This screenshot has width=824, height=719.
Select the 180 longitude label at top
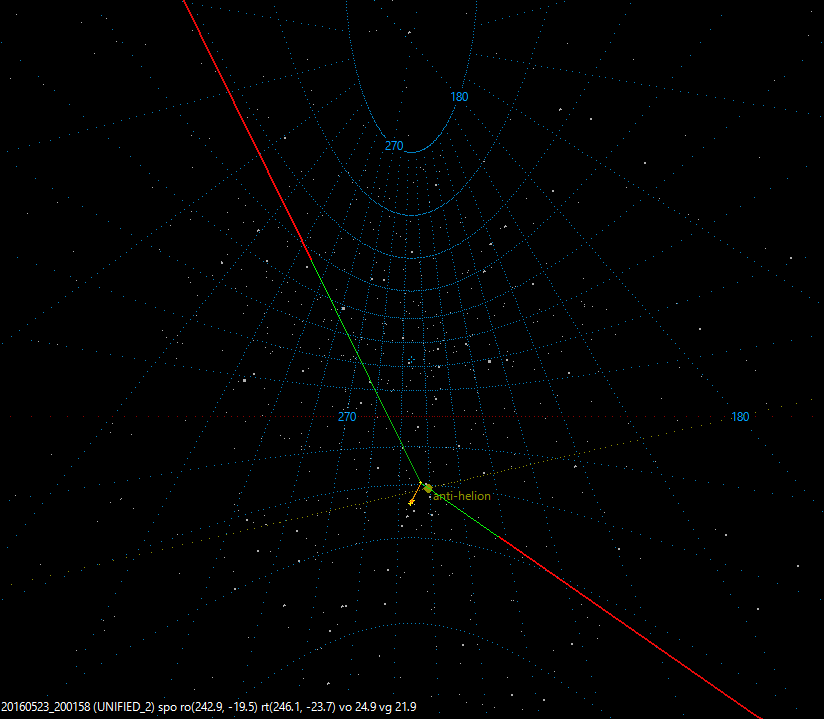pos(458,98)
